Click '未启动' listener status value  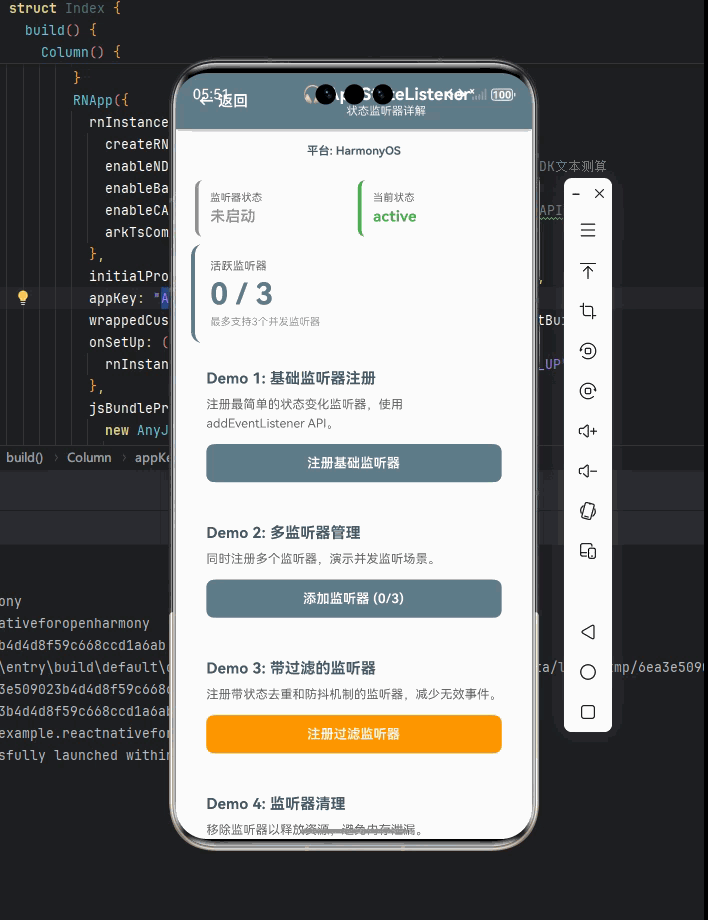pos(233,217)
